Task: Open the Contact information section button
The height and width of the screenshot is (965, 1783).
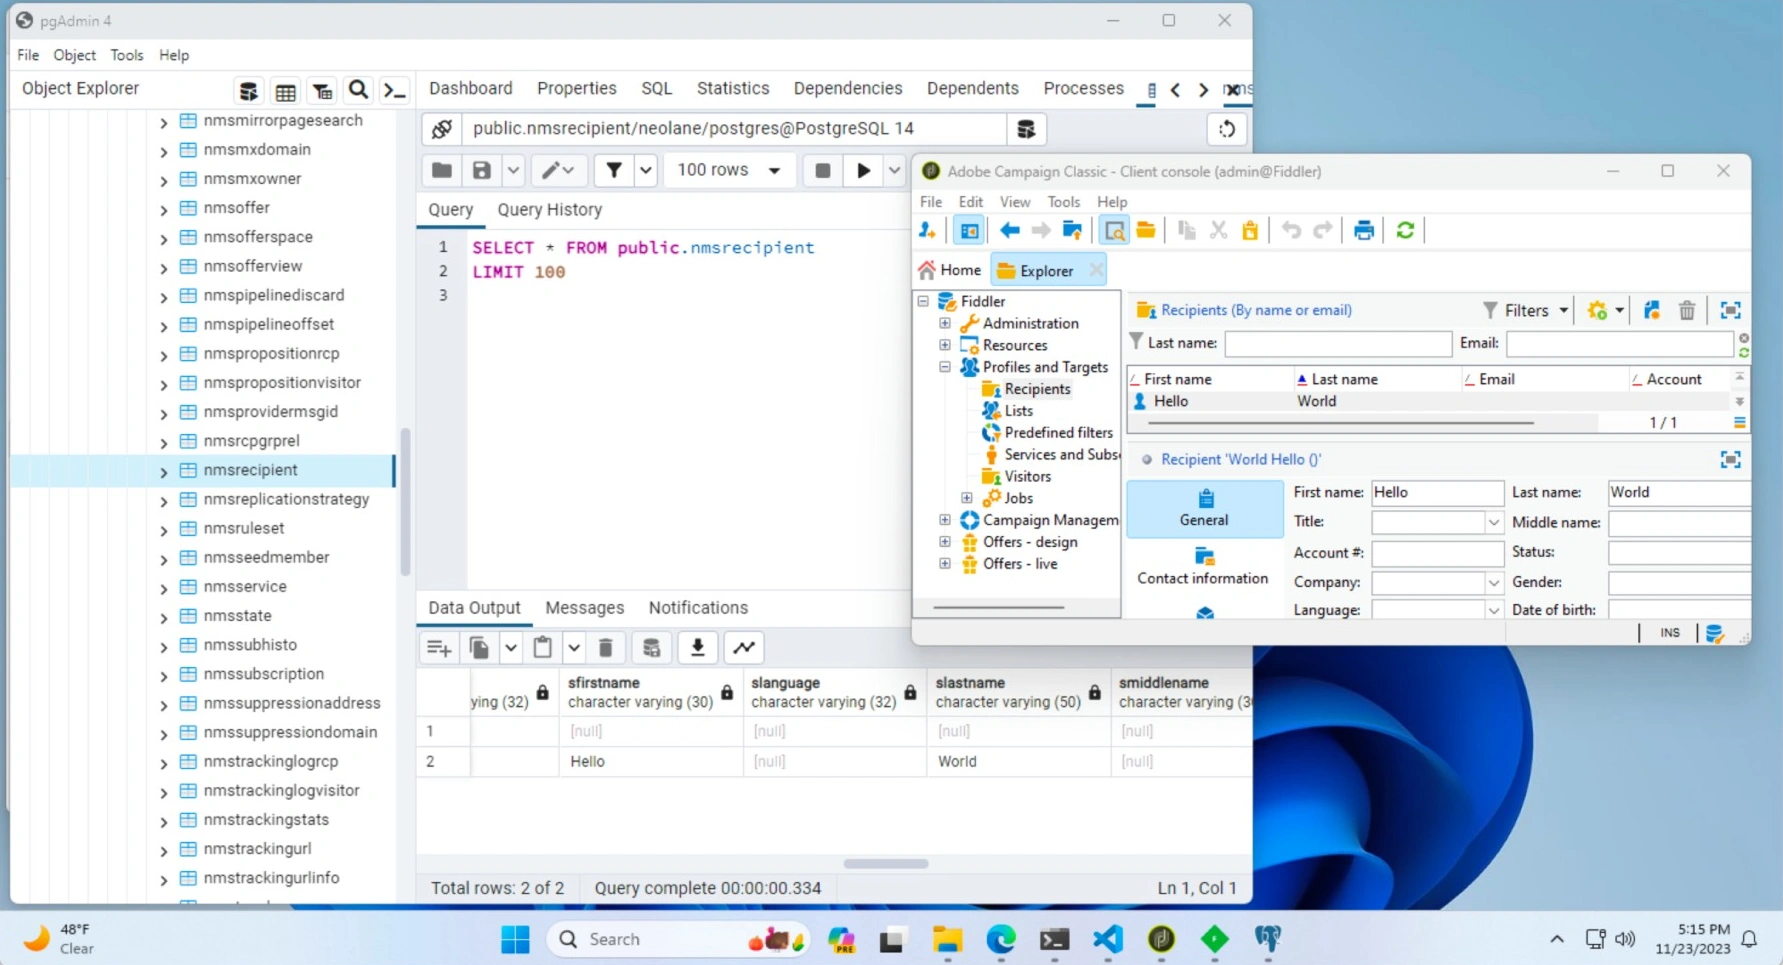Action: [x=1204, y=567]
